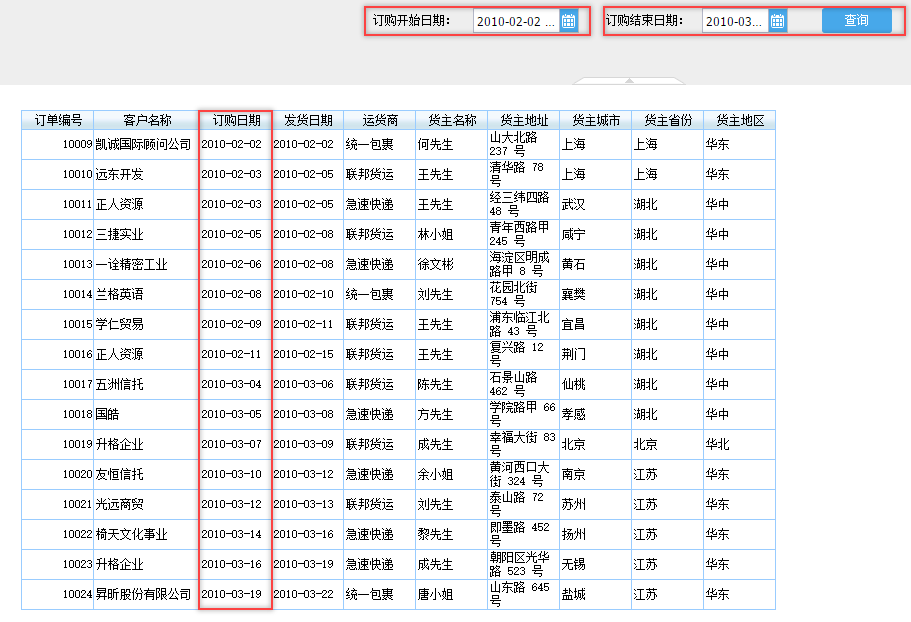Select order number 10016 cell
Image resolution: width=911 pixels, height=622 pixels.
coord(58,354)
